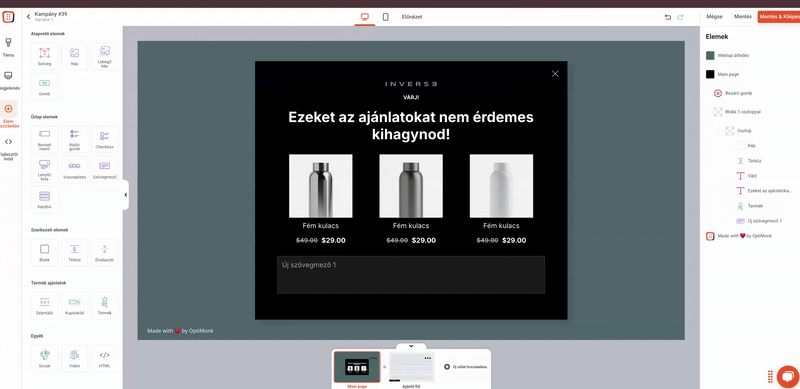Add a Kérdőív survey element
The image size is (800, 389).
pyautogui.click(x=44, y=200)
